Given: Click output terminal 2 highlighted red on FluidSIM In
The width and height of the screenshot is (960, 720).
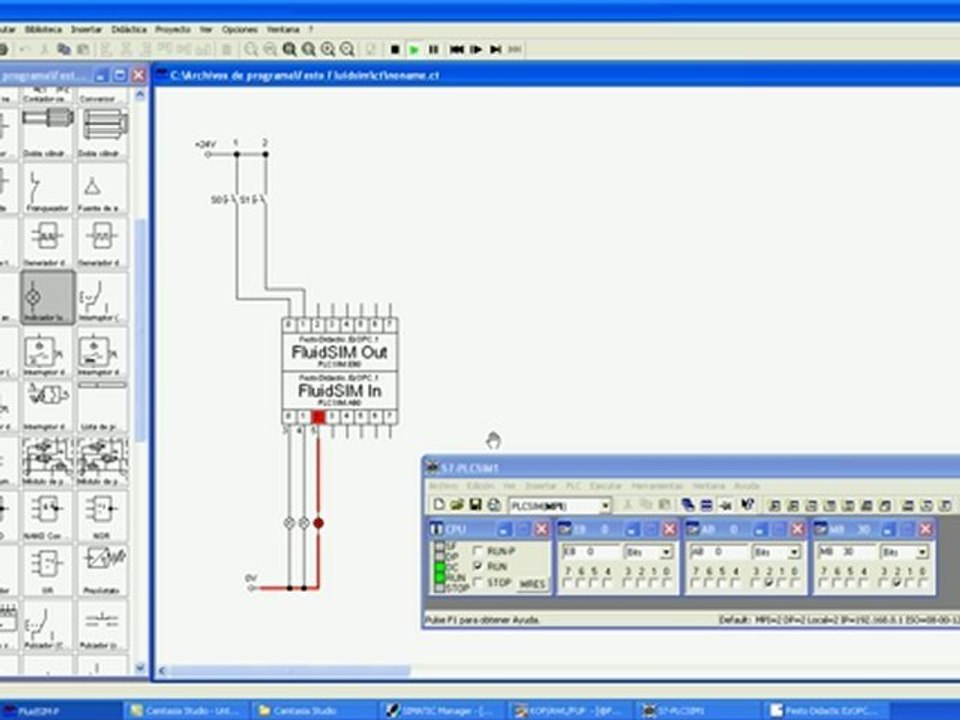Looking at the screenshot, I should (x=318, y=418).
